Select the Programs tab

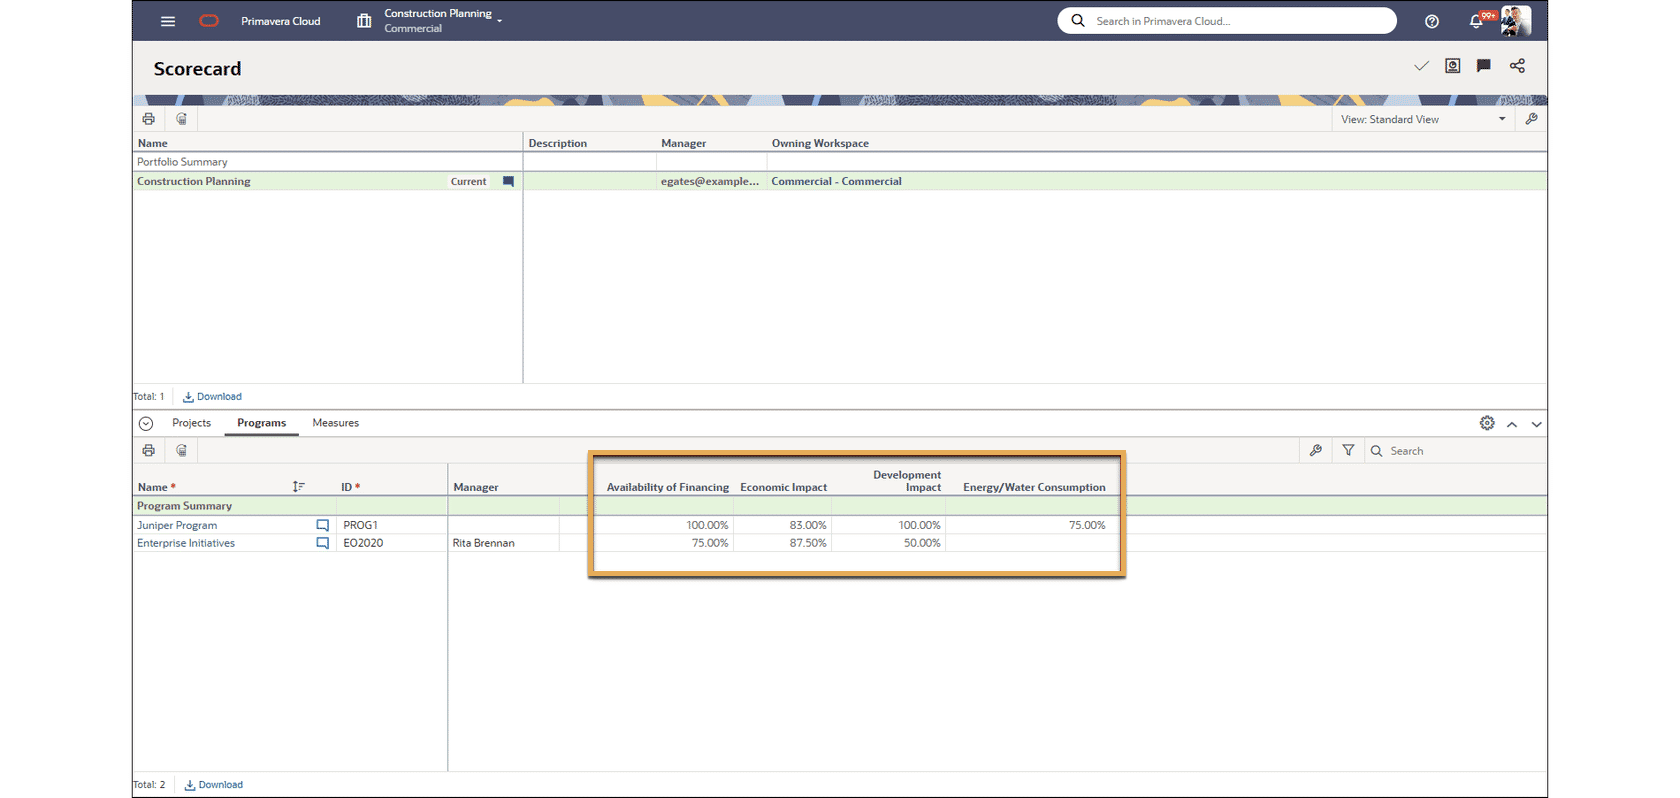click(x=261, y=423)
